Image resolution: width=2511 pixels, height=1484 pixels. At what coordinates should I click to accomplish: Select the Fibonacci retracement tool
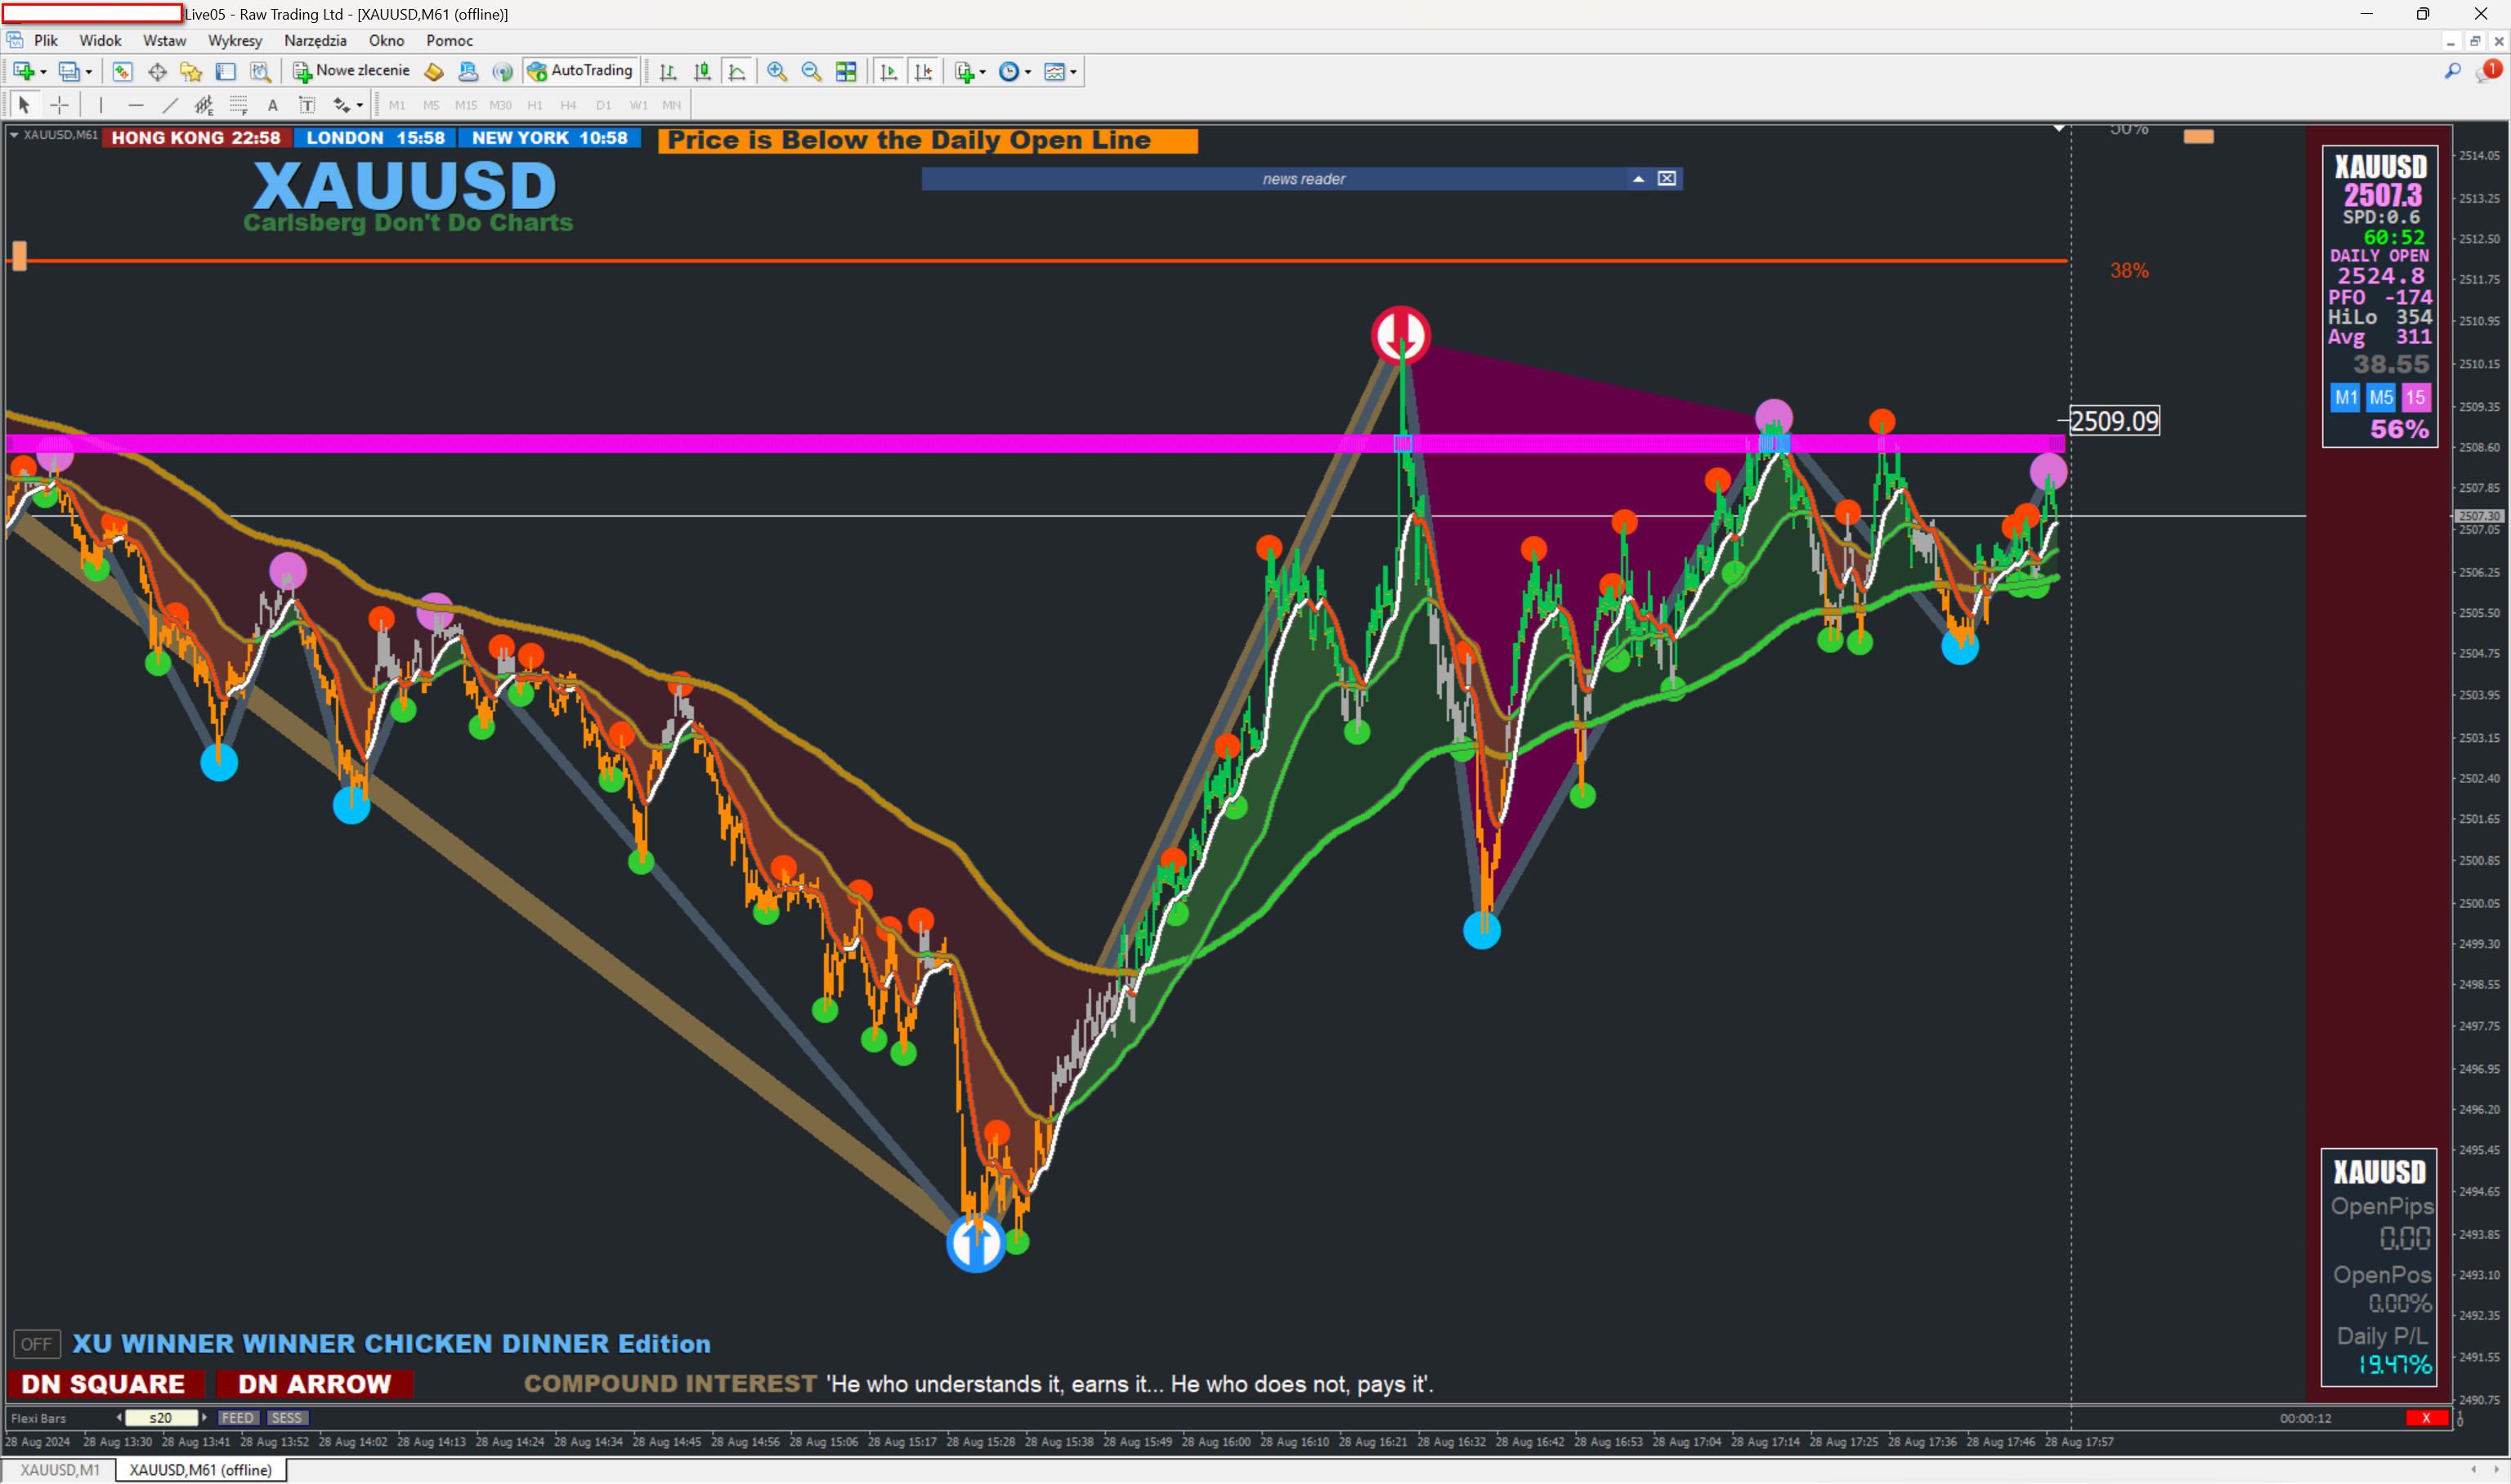coord(238,105)
